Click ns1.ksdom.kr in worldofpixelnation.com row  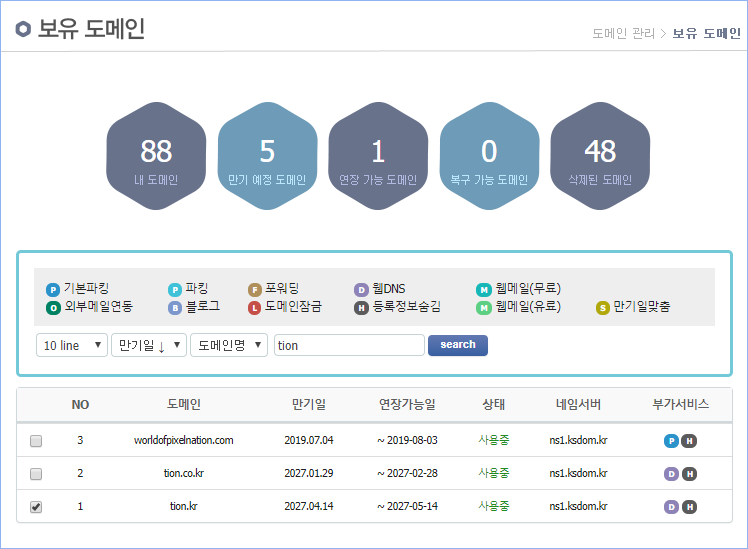pos(578,440)
